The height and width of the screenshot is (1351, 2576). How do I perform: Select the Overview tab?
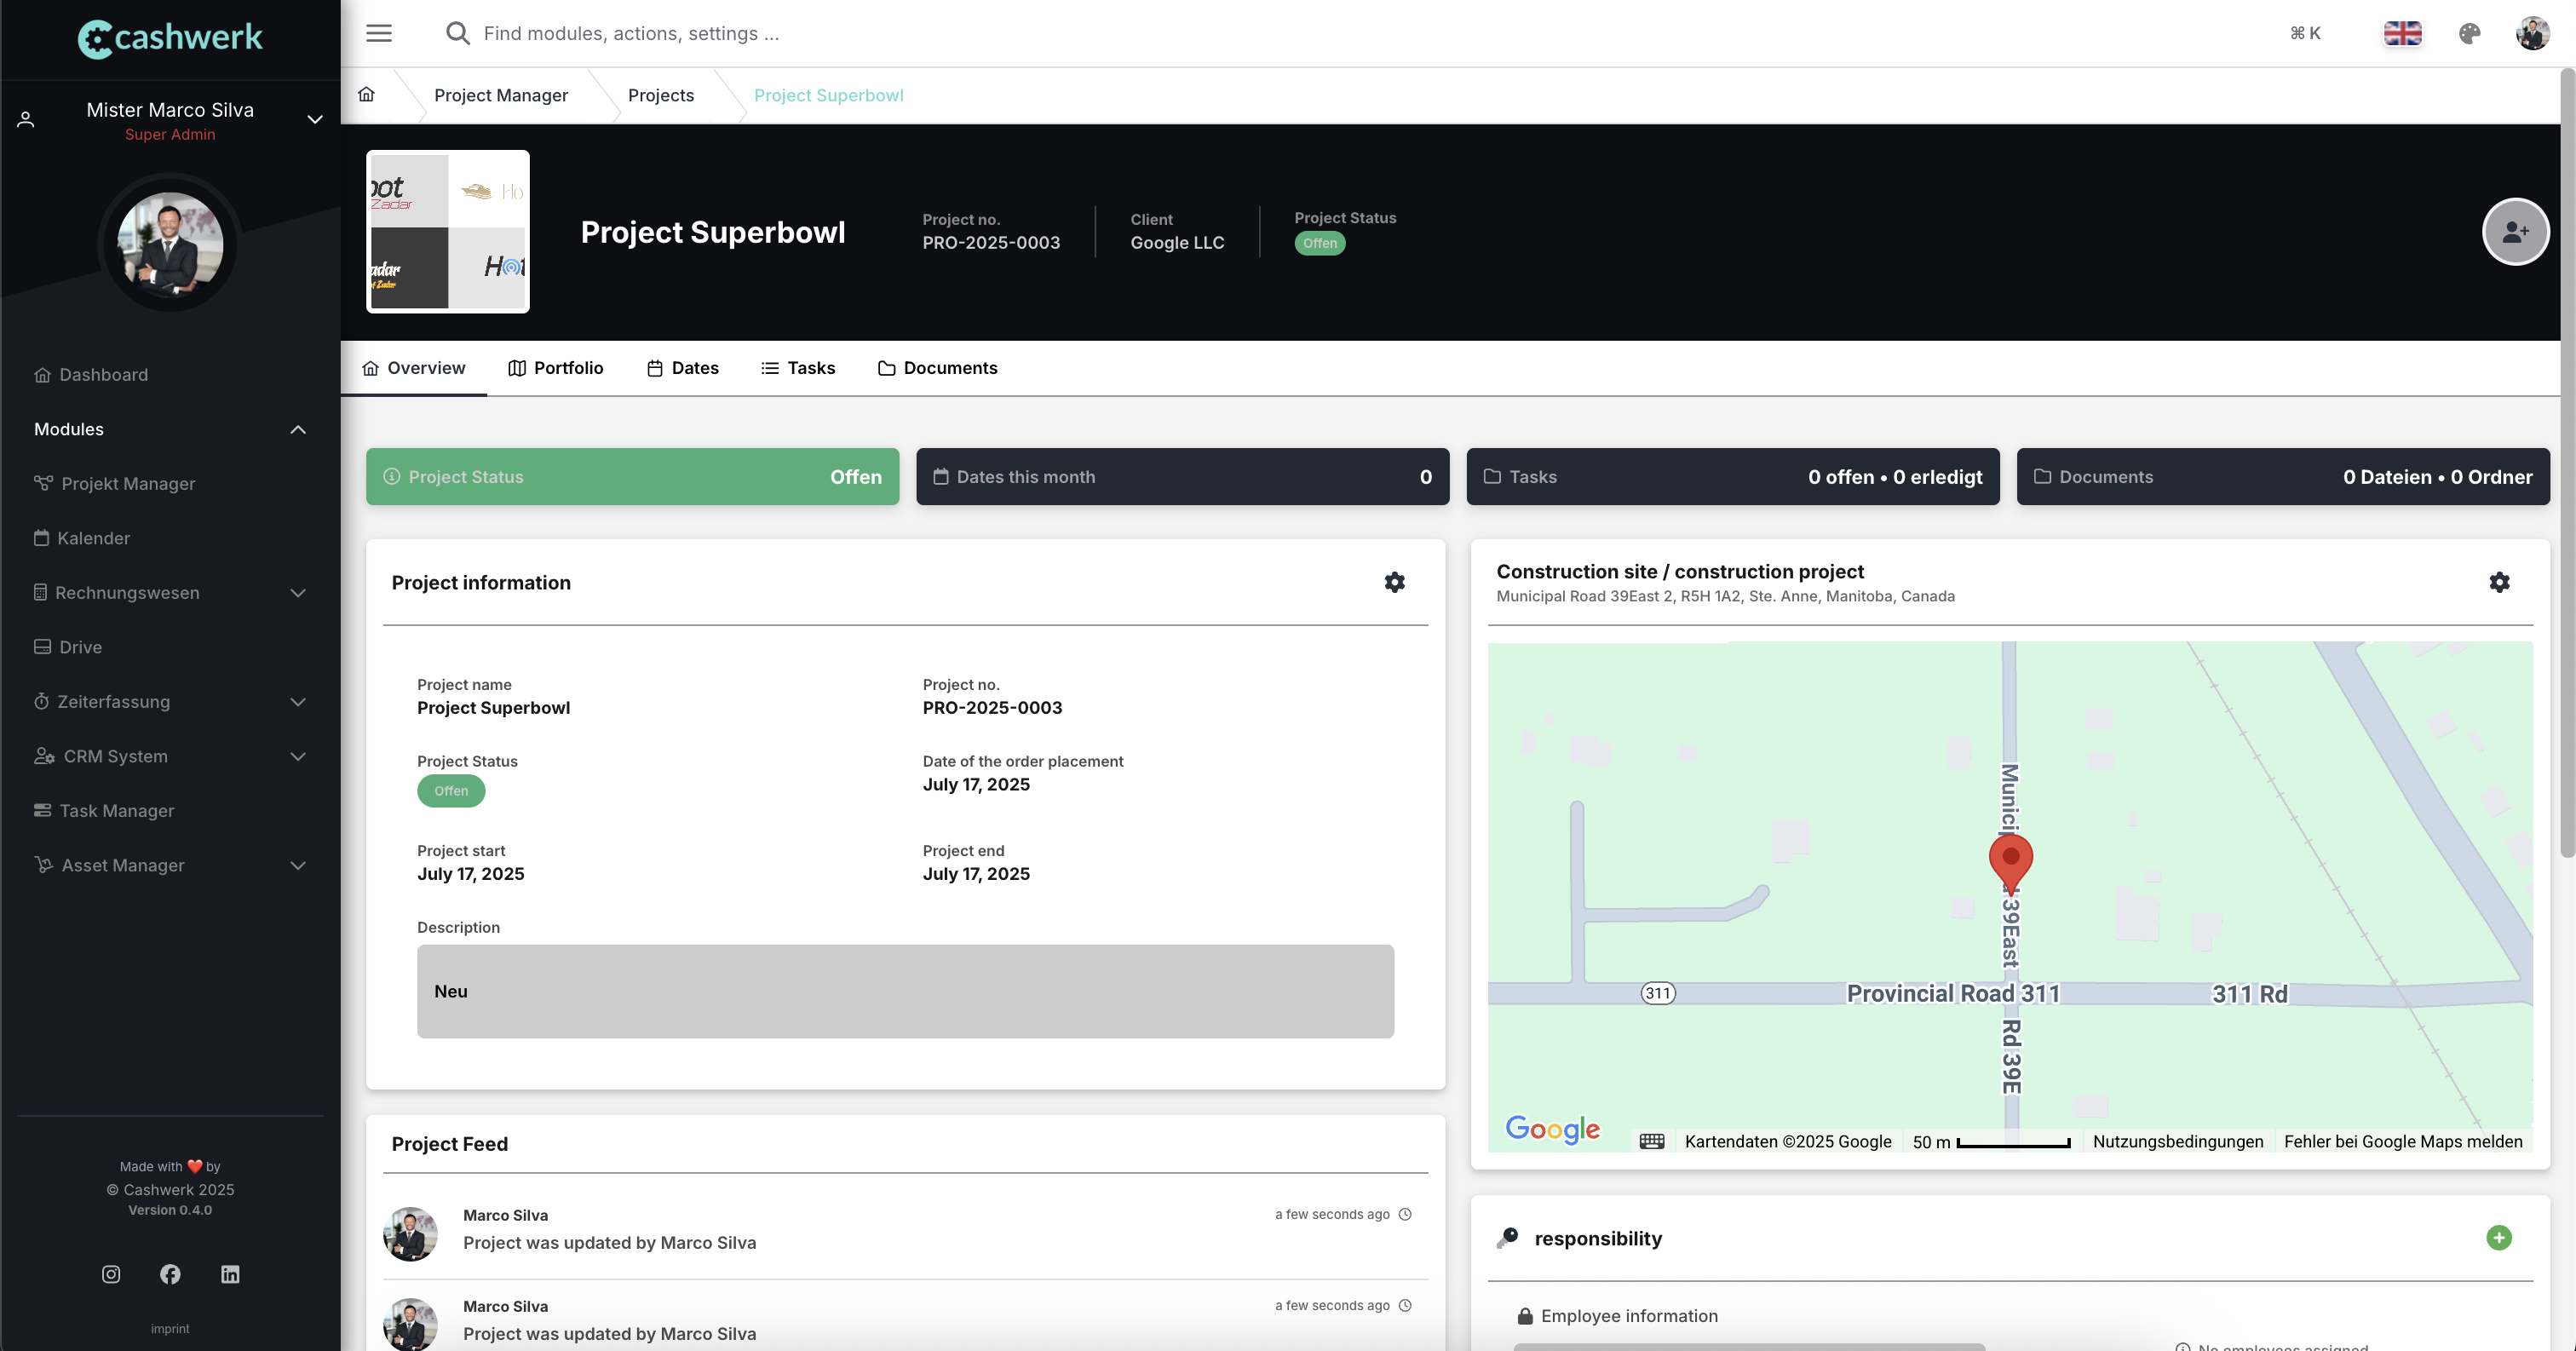coord(413,368)
